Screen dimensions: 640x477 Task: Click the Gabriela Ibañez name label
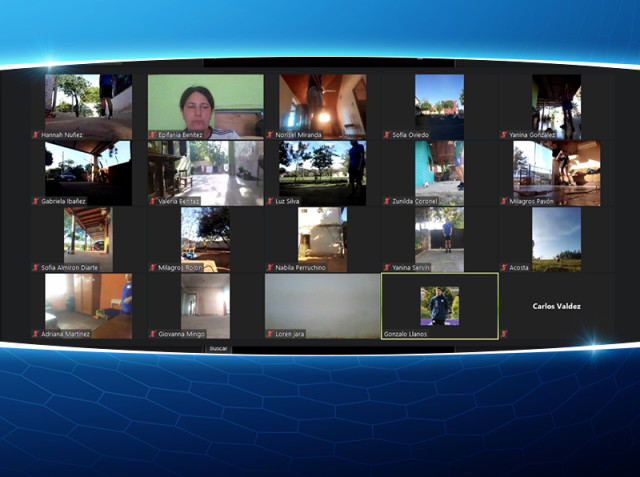(63, 201)
